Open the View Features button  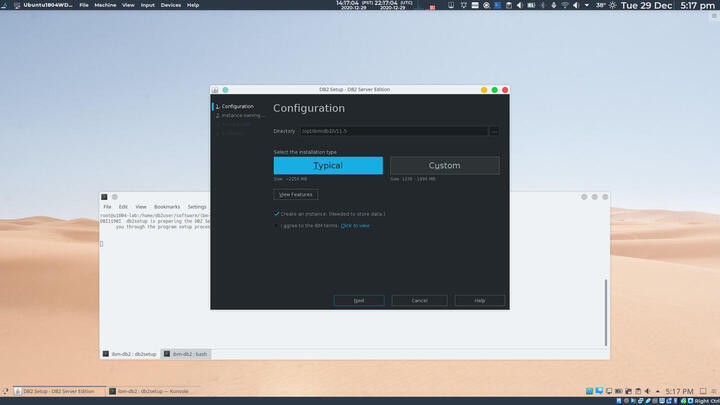coord(296,195)
